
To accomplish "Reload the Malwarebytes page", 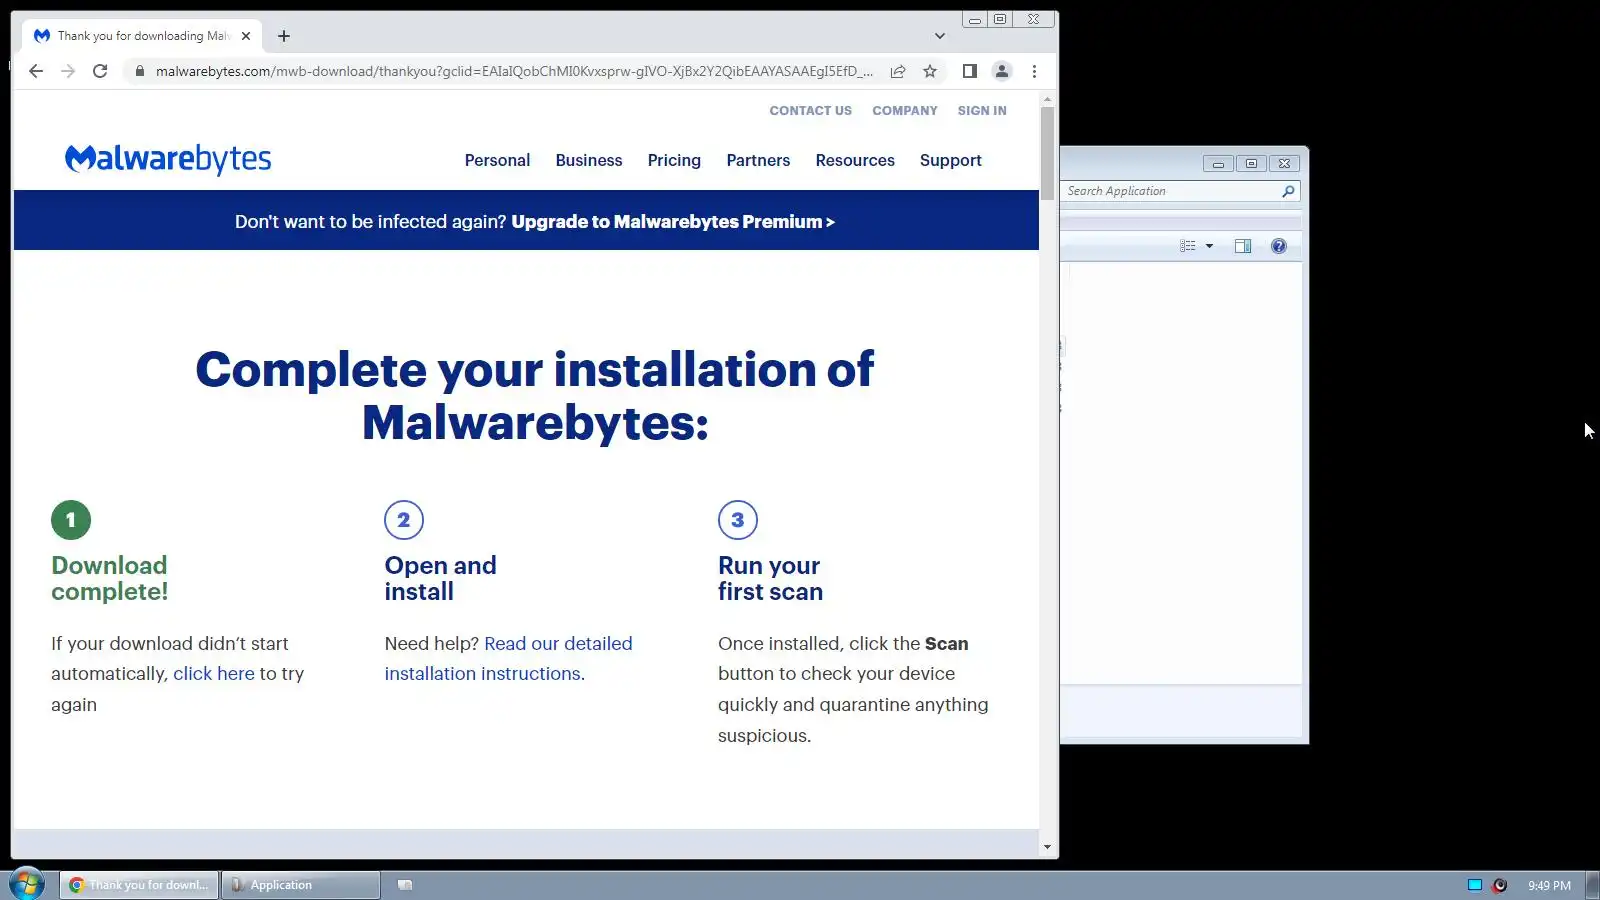I will coord(100,71).
